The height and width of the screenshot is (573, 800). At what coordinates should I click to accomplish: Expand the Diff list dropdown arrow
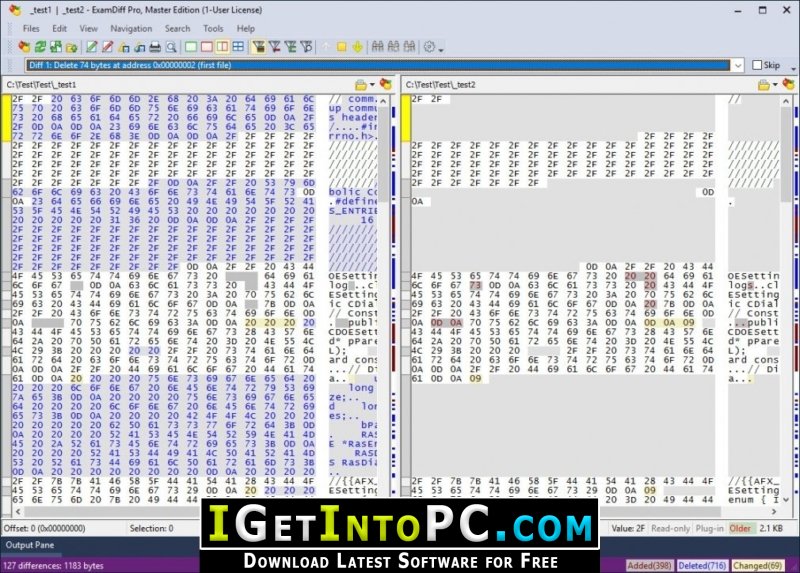738,65
